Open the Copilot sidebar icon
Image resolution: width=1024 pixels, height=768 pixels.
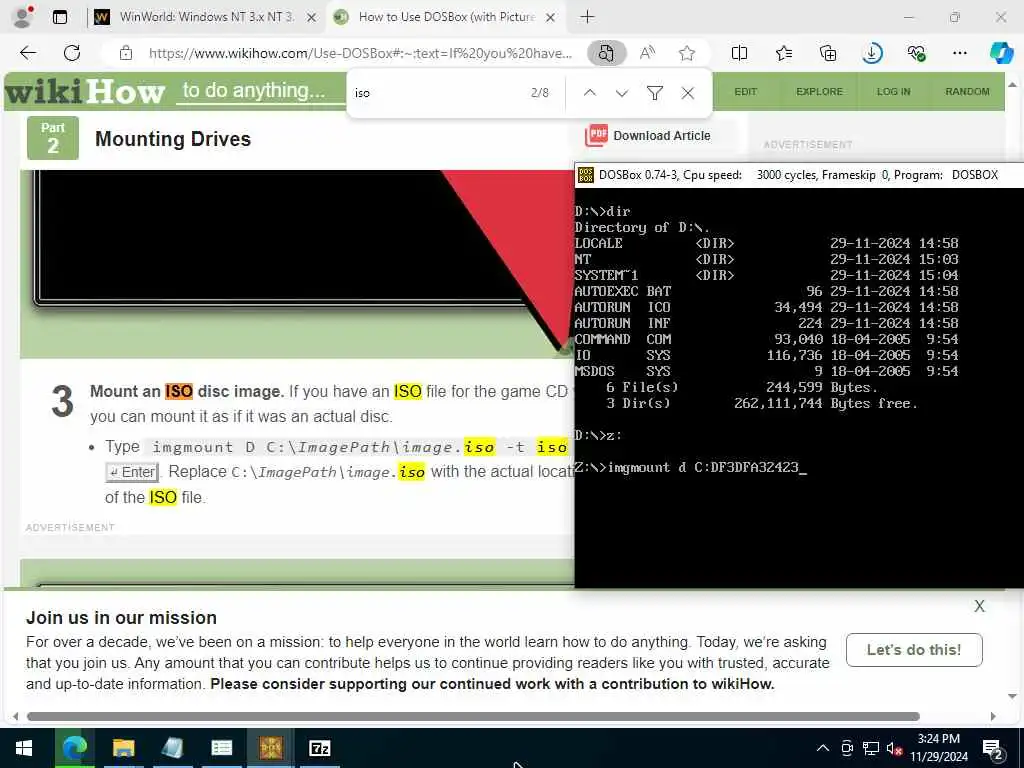(1001, 53)
